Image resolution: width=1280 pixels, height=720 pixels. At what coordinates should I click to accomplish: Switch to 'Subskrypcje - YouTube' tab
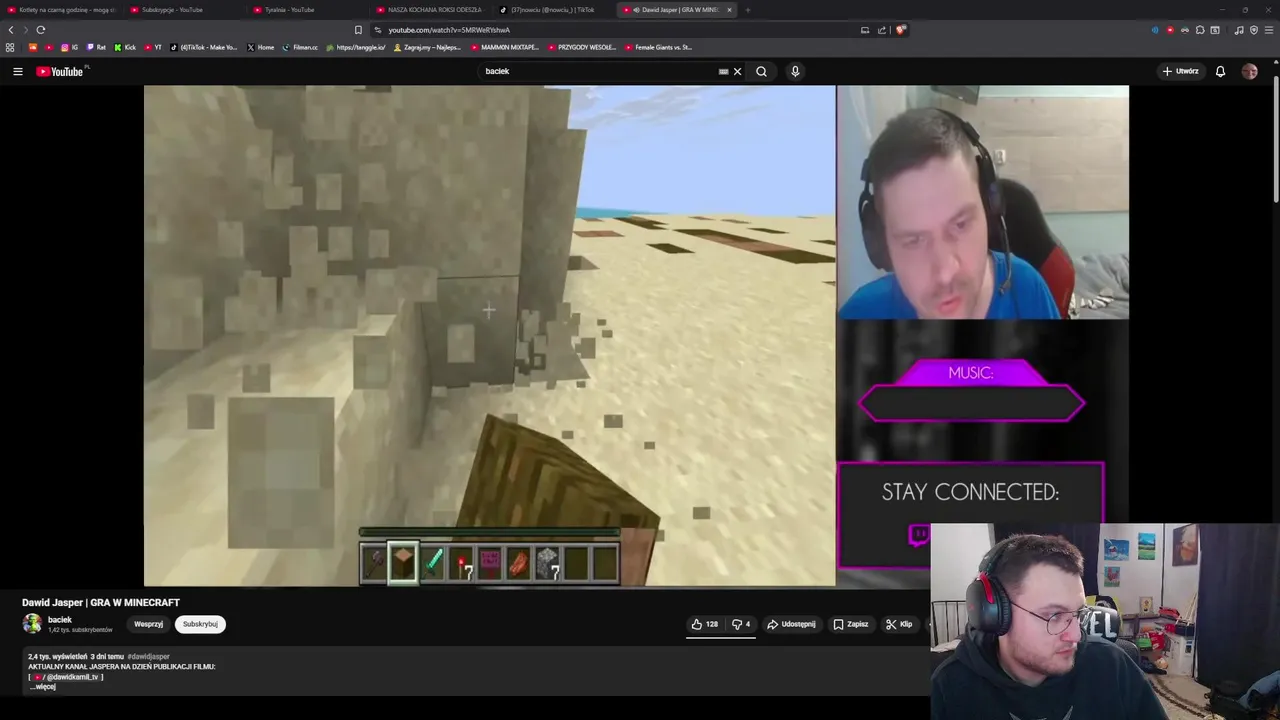tap(185, 10)
